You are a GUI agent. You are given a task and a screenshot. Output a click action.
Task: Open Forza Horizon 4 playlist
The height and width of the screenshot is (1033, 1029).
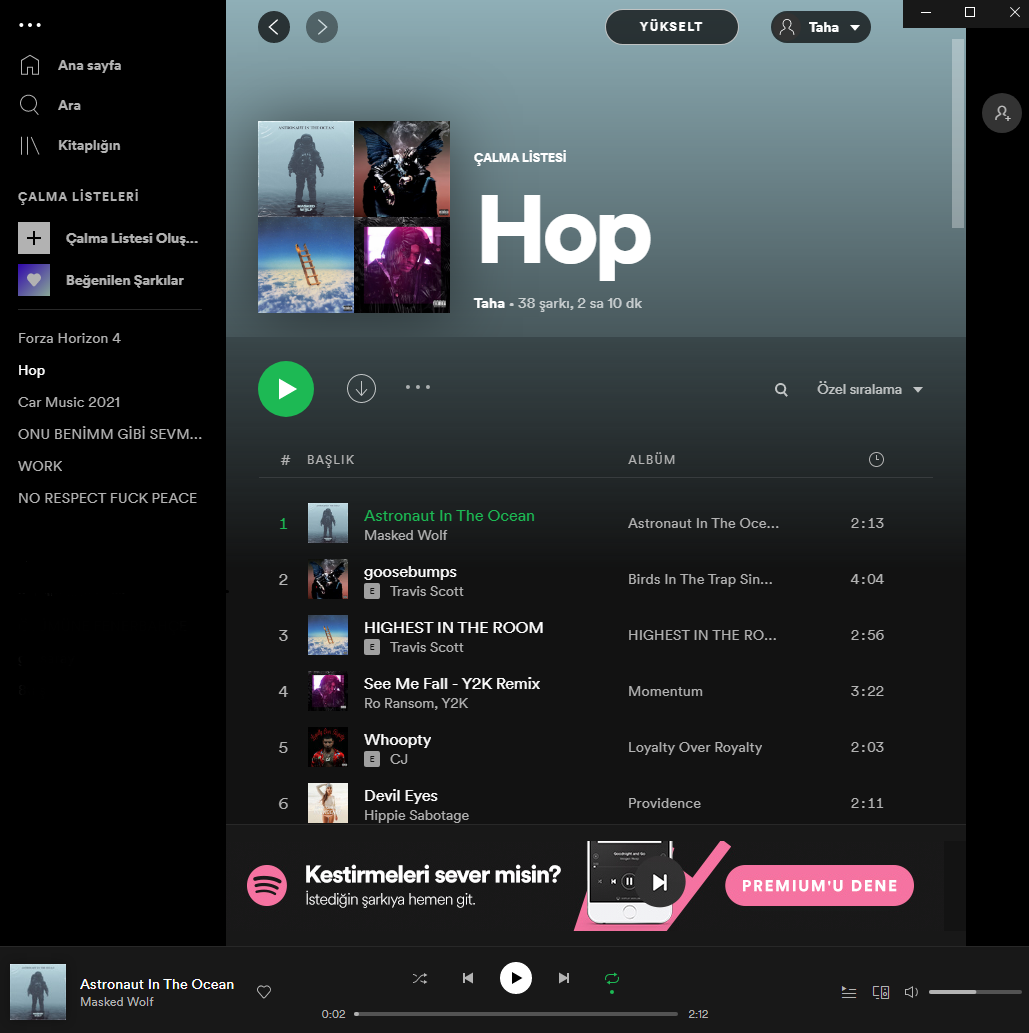pyautogui.click(x=69, y=338)
